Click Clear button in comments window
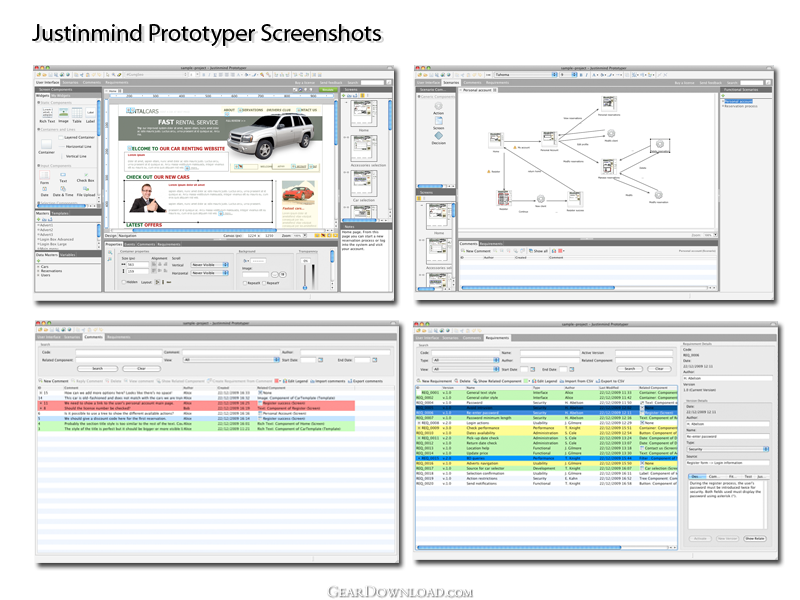The image size is (800, 600). [x=141, y=368]
